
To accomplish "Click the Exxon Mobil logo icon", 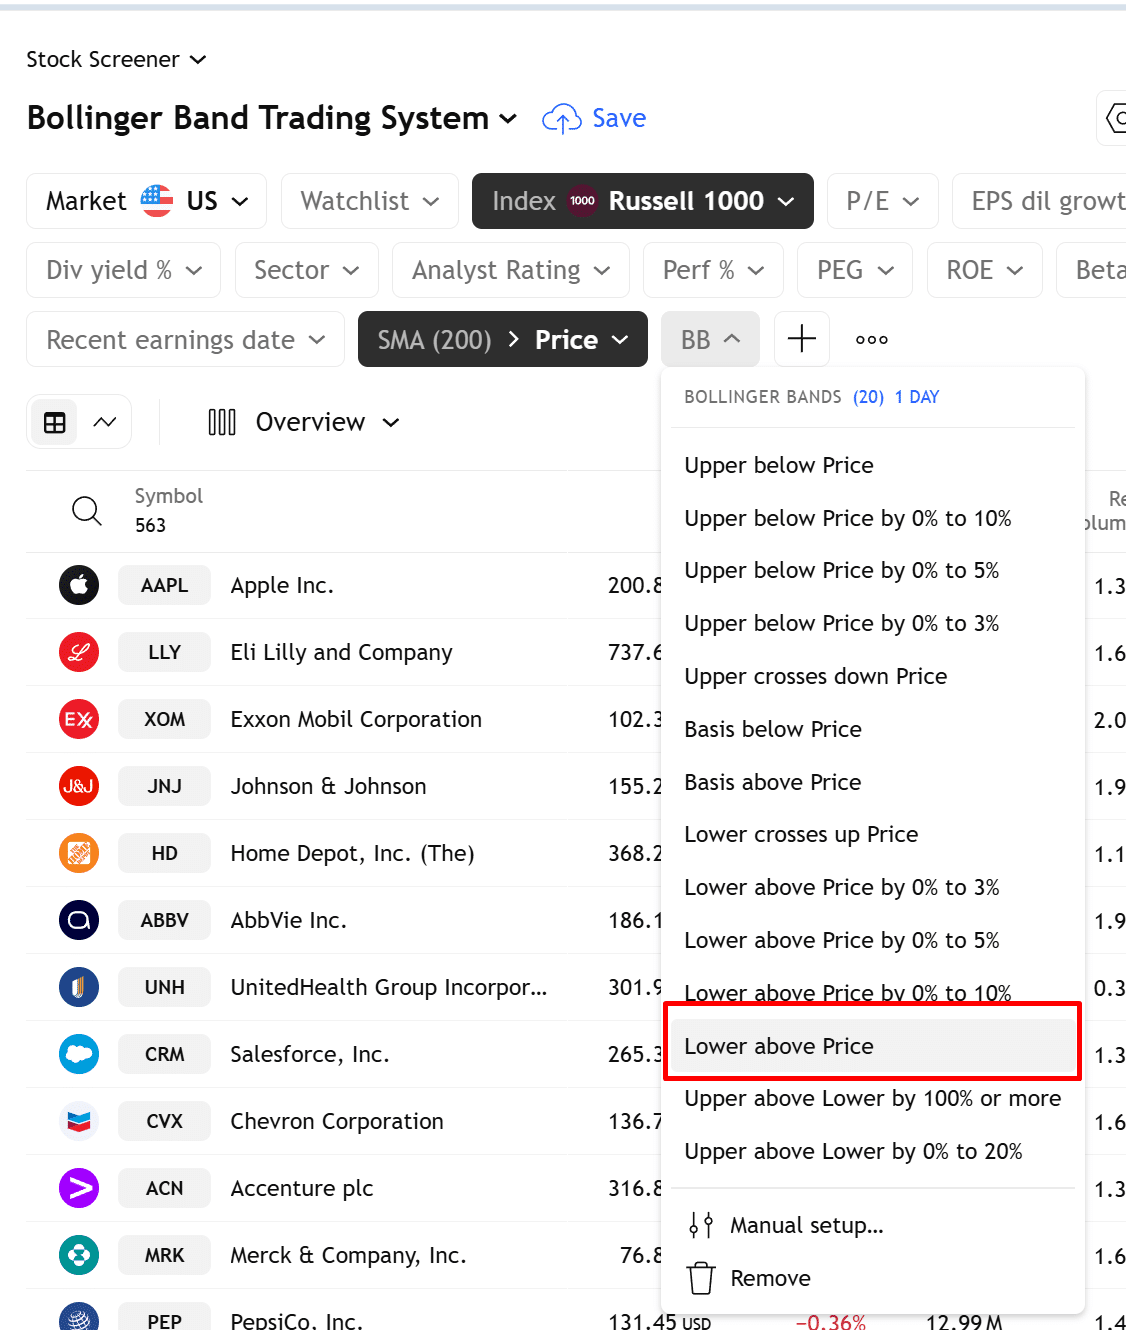I will pyautogui.click(x=79, y=719).
